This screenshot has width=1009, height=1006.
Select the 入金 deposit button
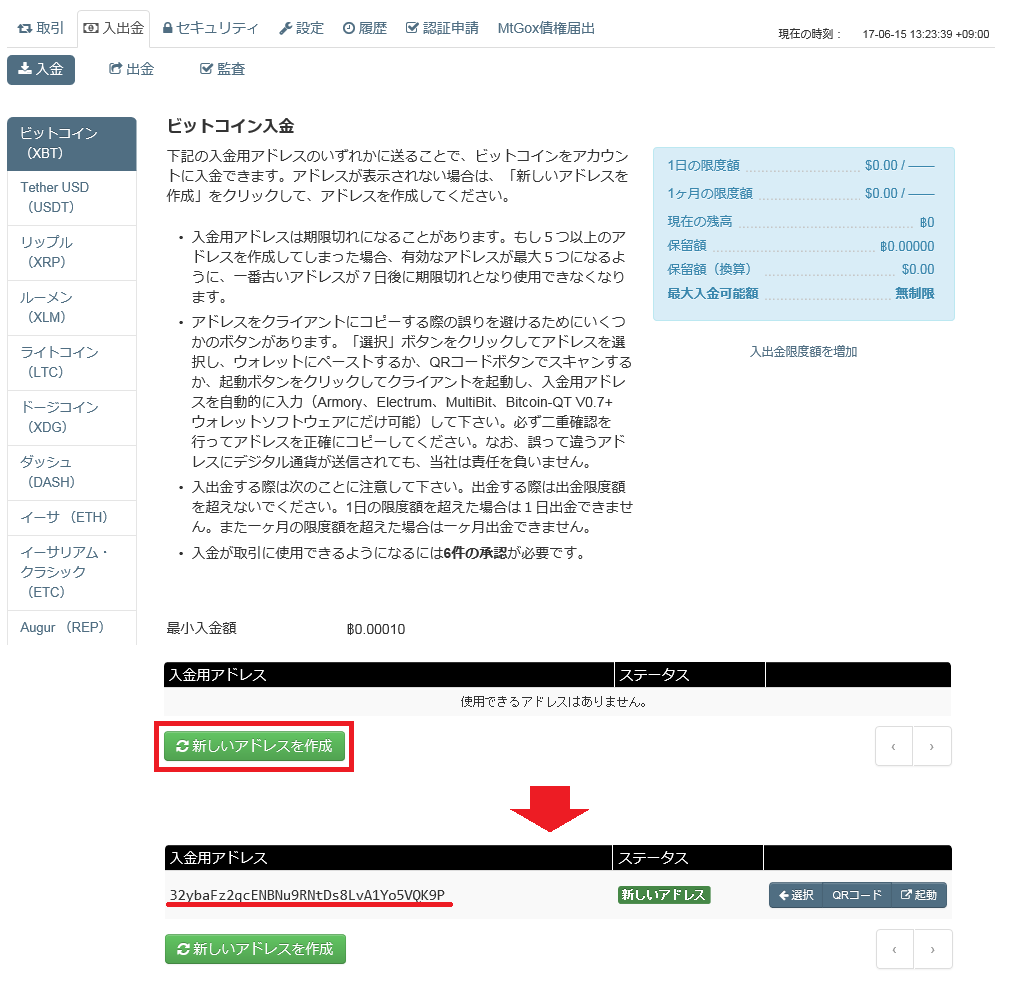pyautogui.click(x=41, y=69)
